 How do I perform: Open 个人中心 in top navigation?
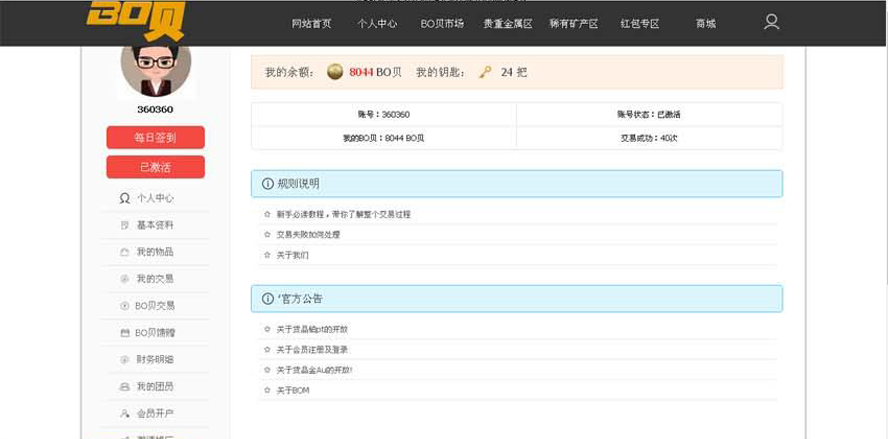377,24
